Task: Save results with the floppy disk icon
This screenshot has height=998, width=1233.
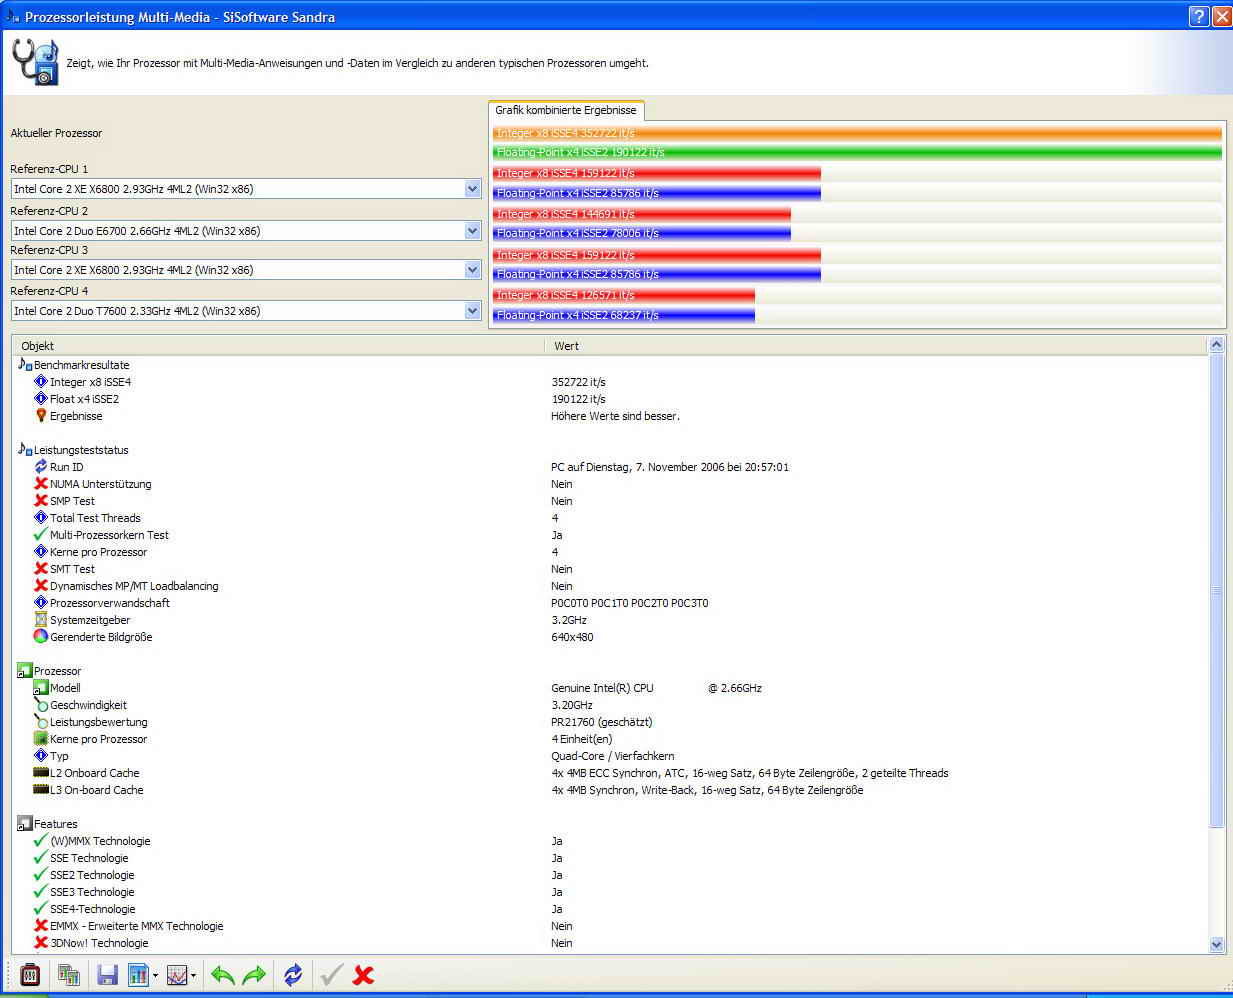Action: click(107, 974)
